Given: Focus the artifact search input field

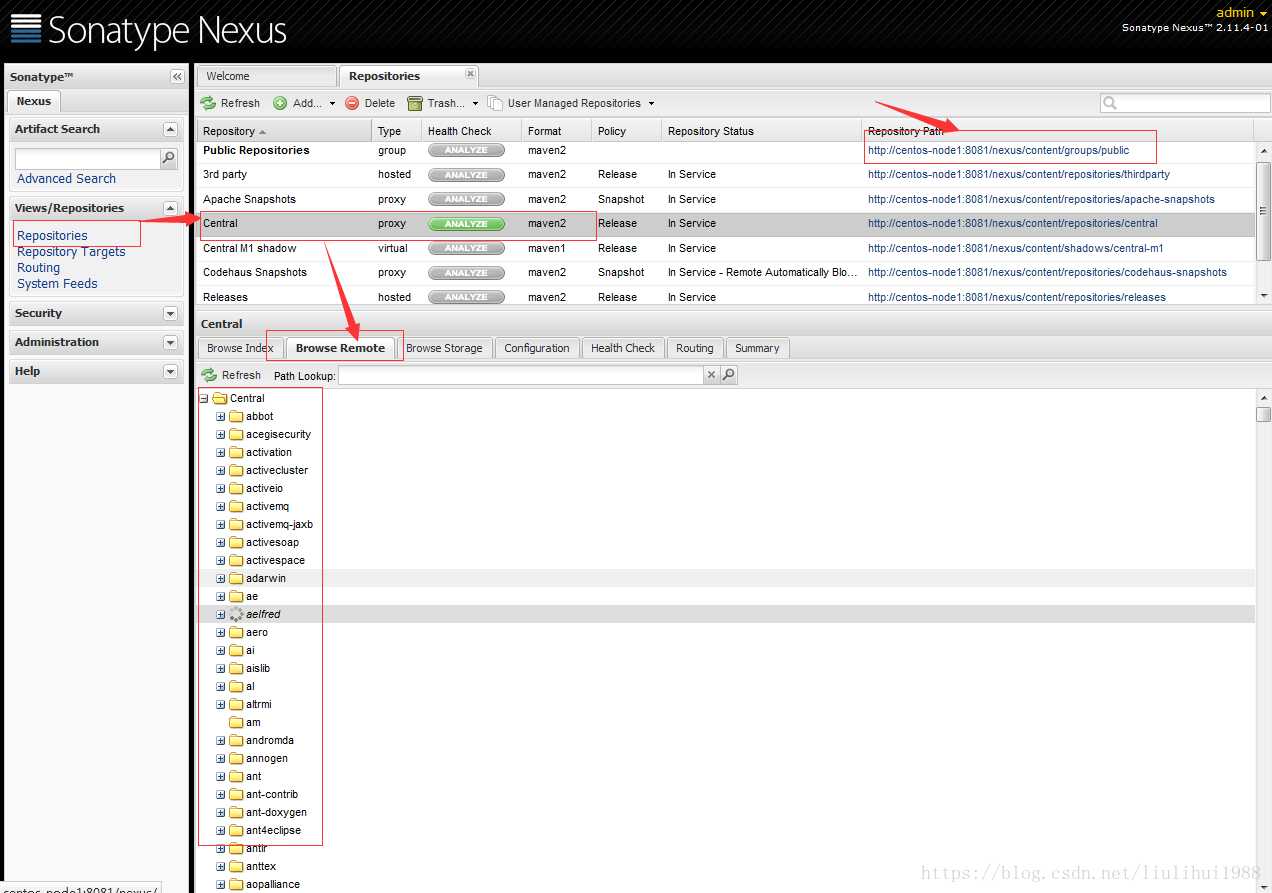Looking at the screenshot, I should click(x=88, y=158).
